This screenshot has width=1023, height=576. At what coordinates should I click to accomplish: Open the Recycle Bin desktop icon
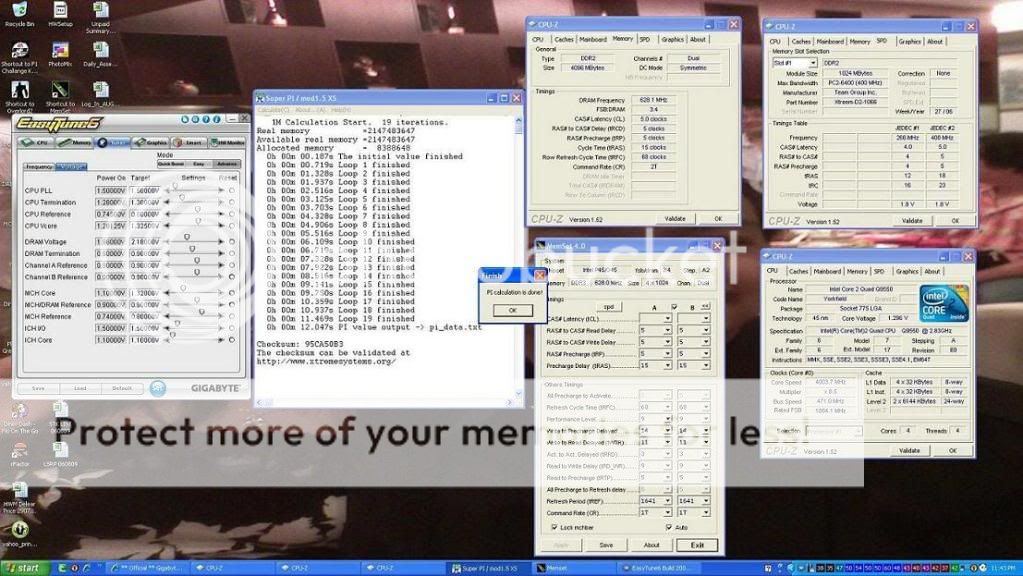coord(20,14)
